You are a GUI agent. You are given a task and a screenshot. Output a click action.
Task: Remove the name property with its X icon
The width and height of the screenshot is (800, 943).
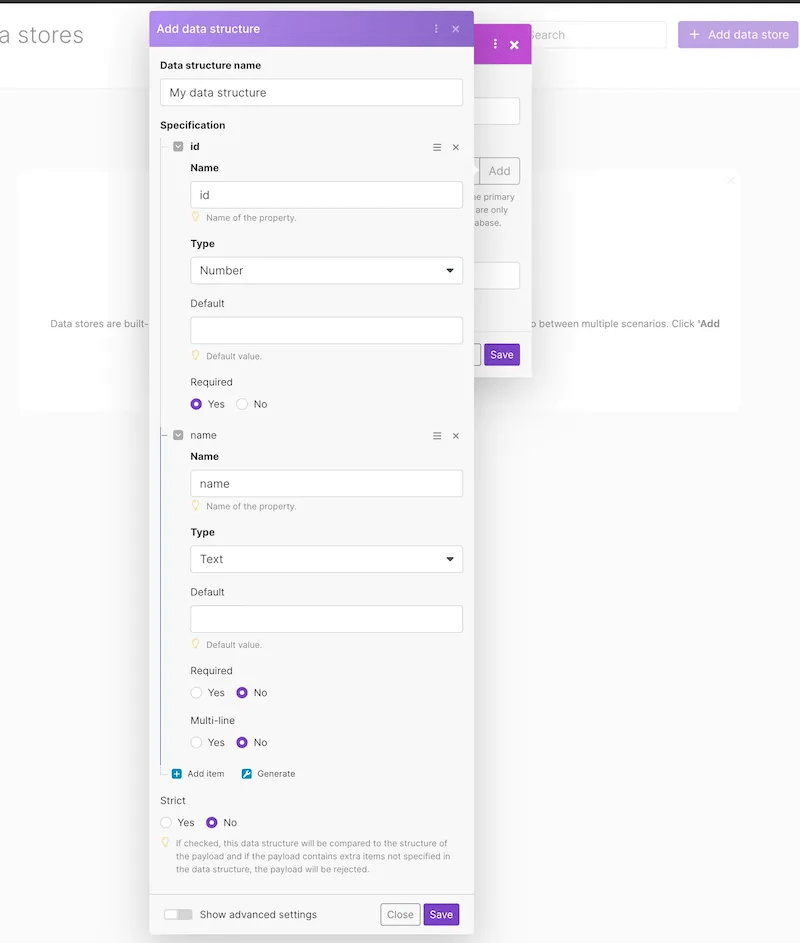(x=456, y=435)
